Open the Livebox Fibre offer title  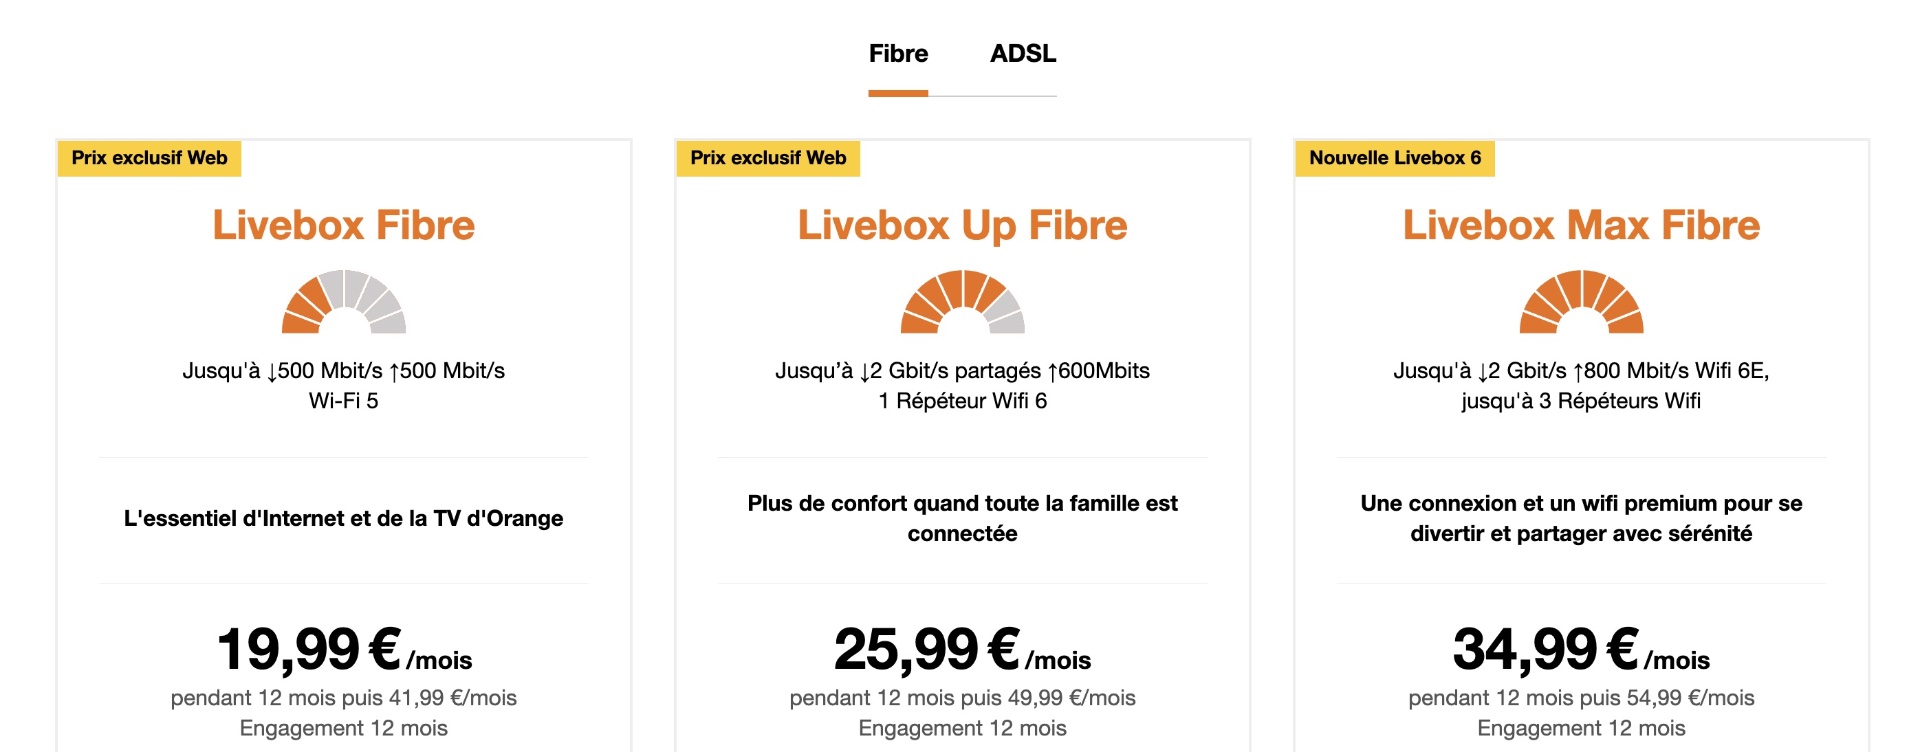344,225
